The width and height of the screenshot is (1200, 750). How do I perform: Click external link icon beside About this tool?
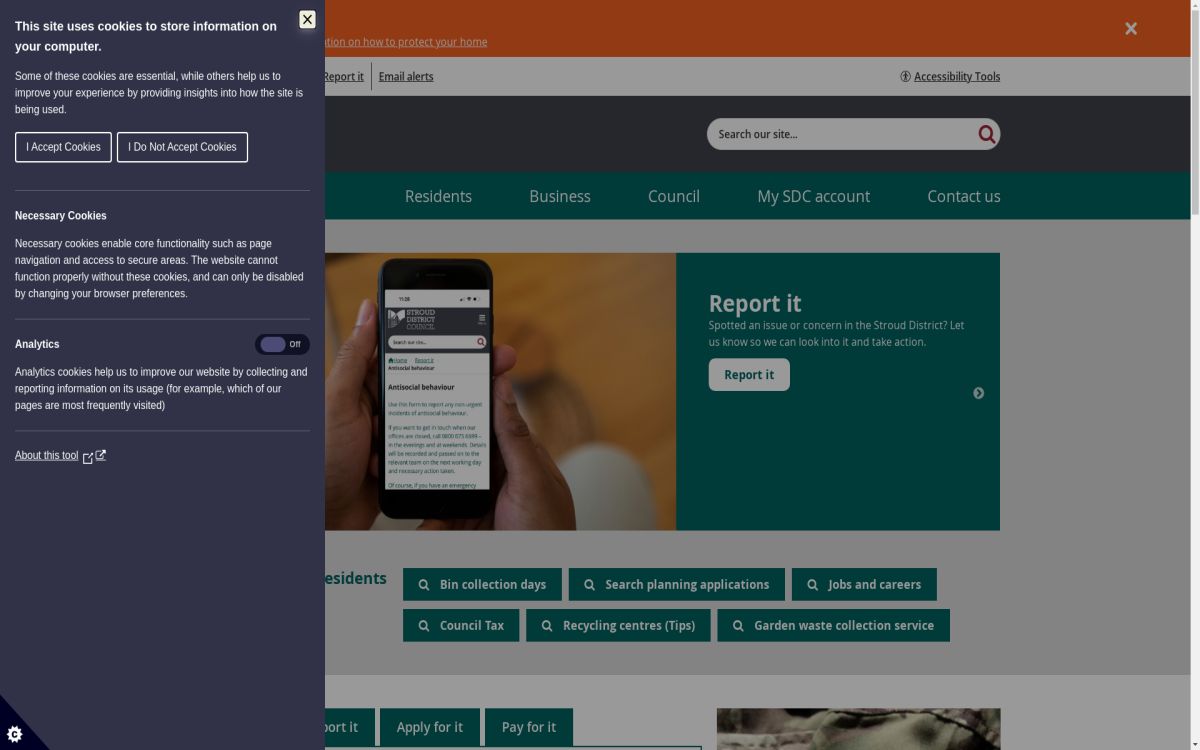pos(100,456)
